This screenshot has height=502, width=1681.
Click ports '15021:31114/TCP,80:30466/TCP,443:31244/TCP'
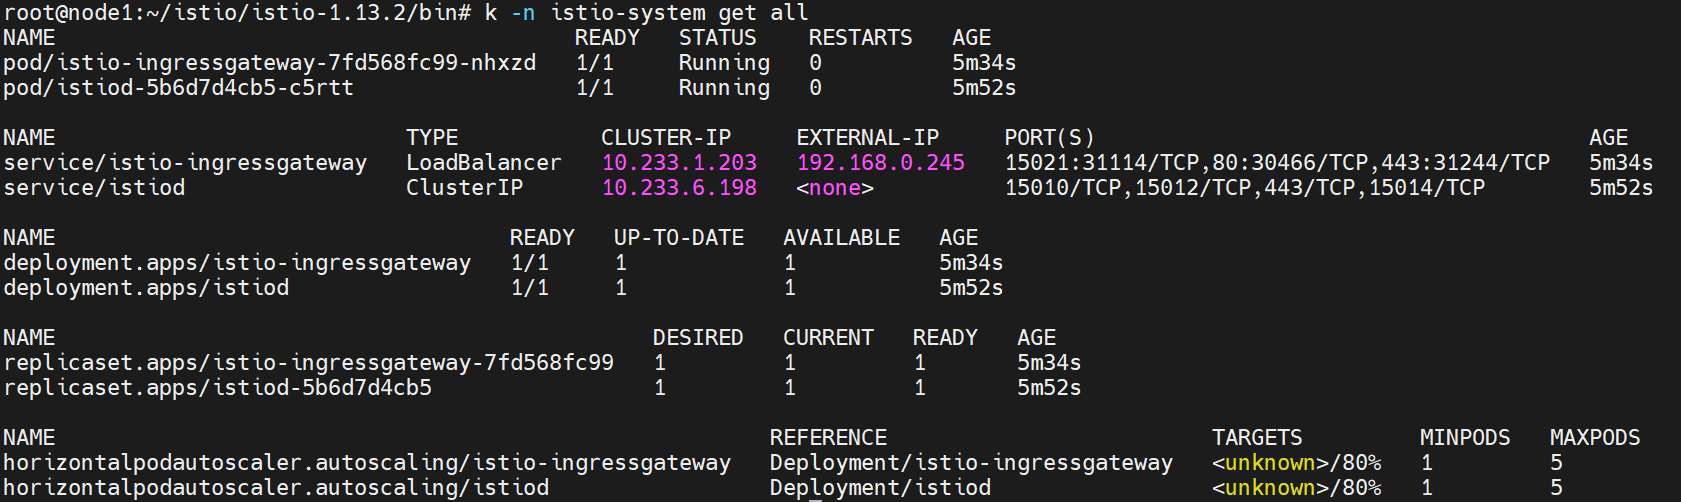click(1277, 163)
